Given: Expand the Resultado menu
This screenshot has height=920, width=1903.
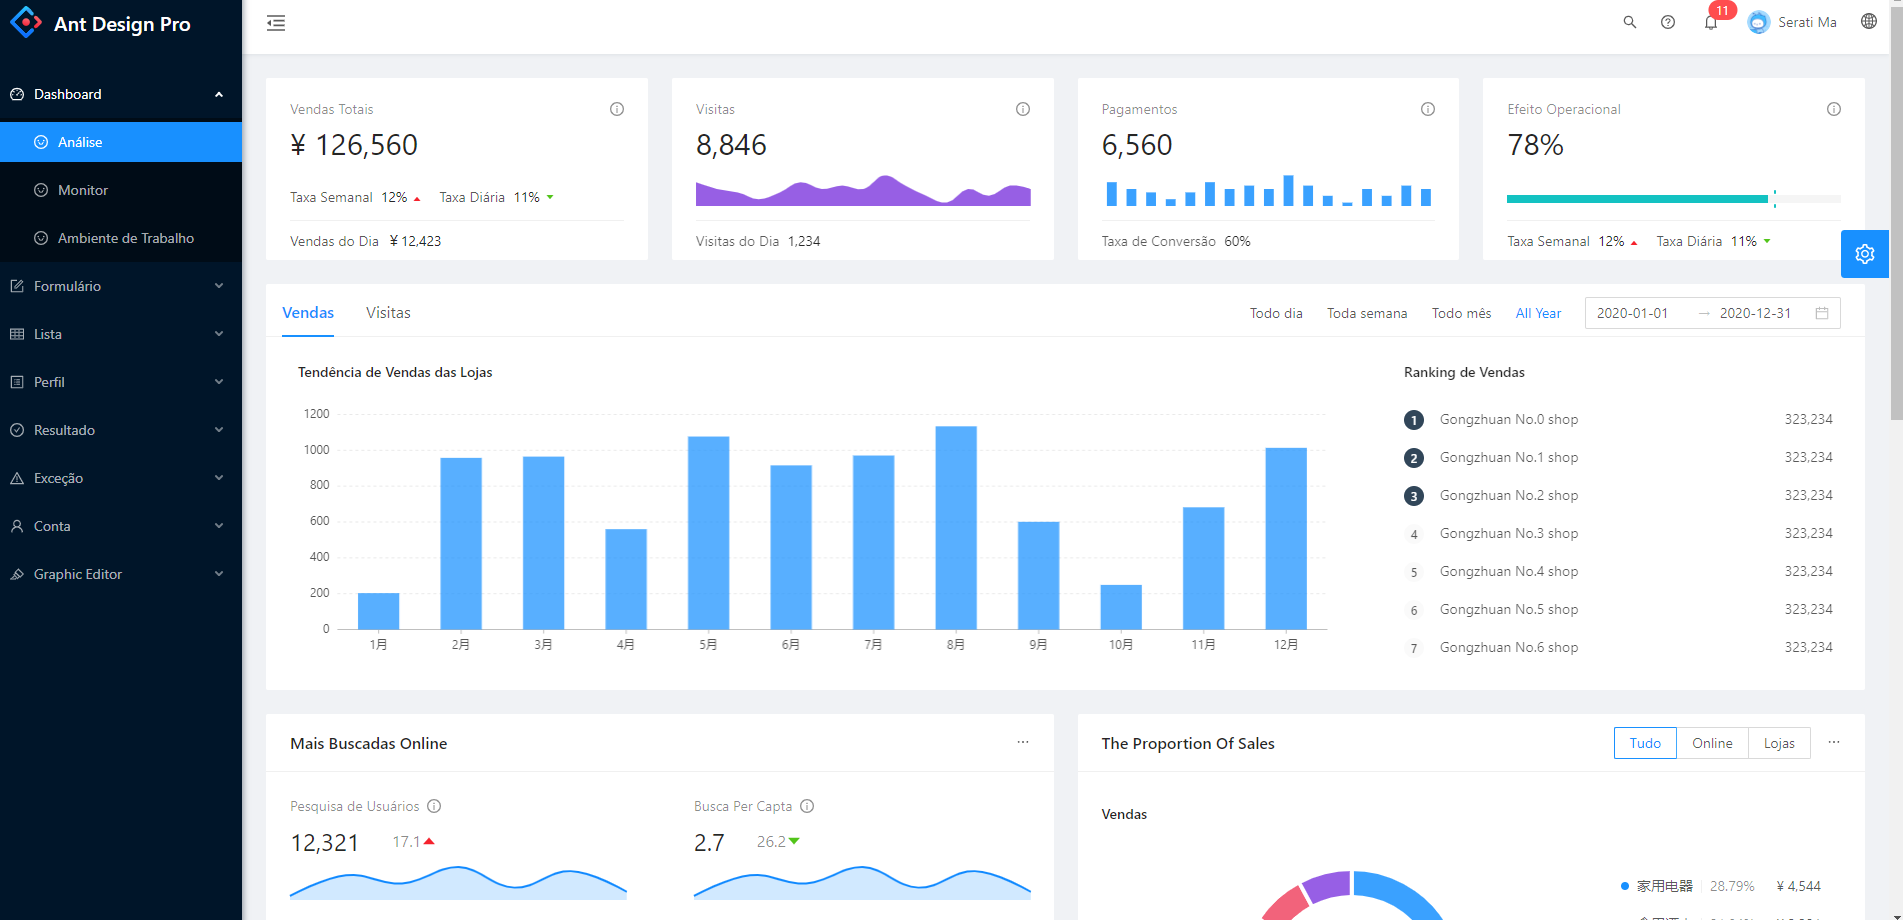Looking at the screenshot, I should (121, 430).
